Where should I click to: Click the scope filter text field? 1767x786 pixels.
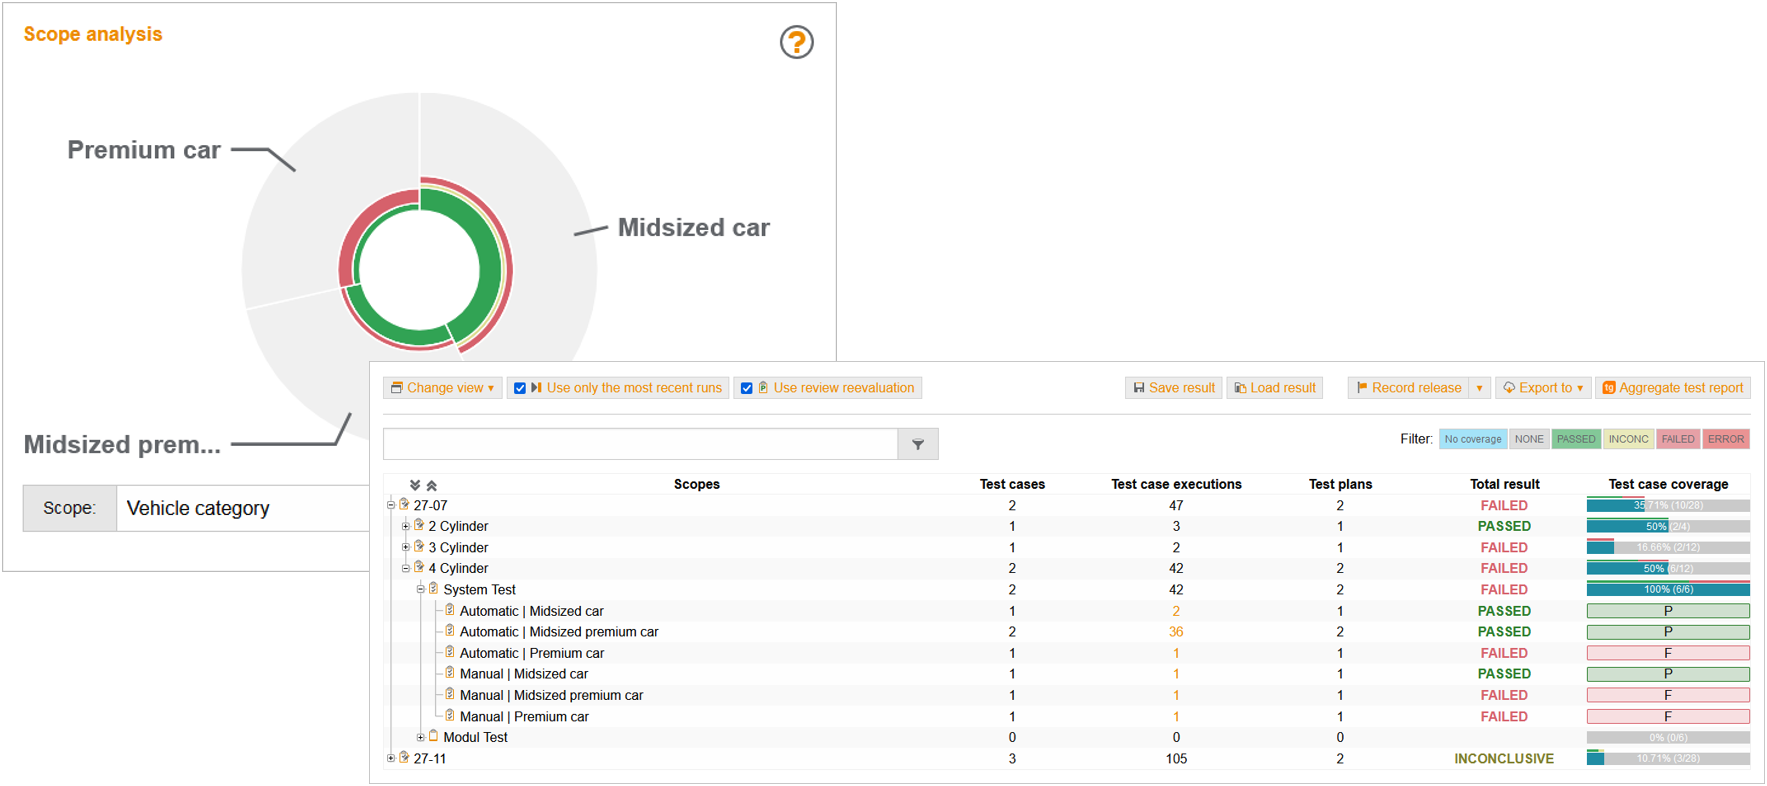640,444
